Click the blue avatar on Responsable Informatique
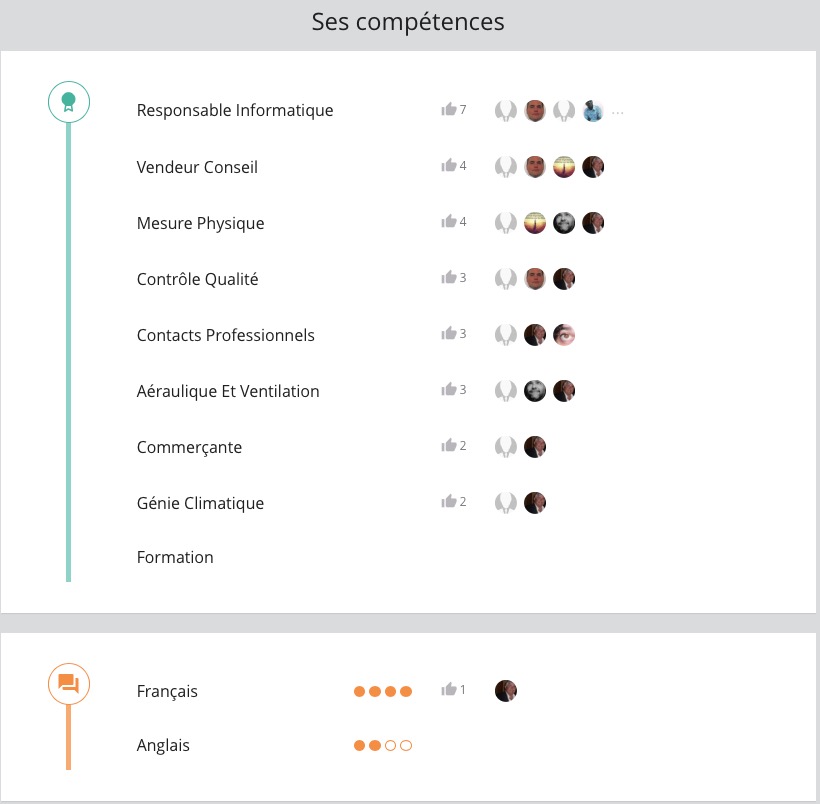 click(593, 111)
